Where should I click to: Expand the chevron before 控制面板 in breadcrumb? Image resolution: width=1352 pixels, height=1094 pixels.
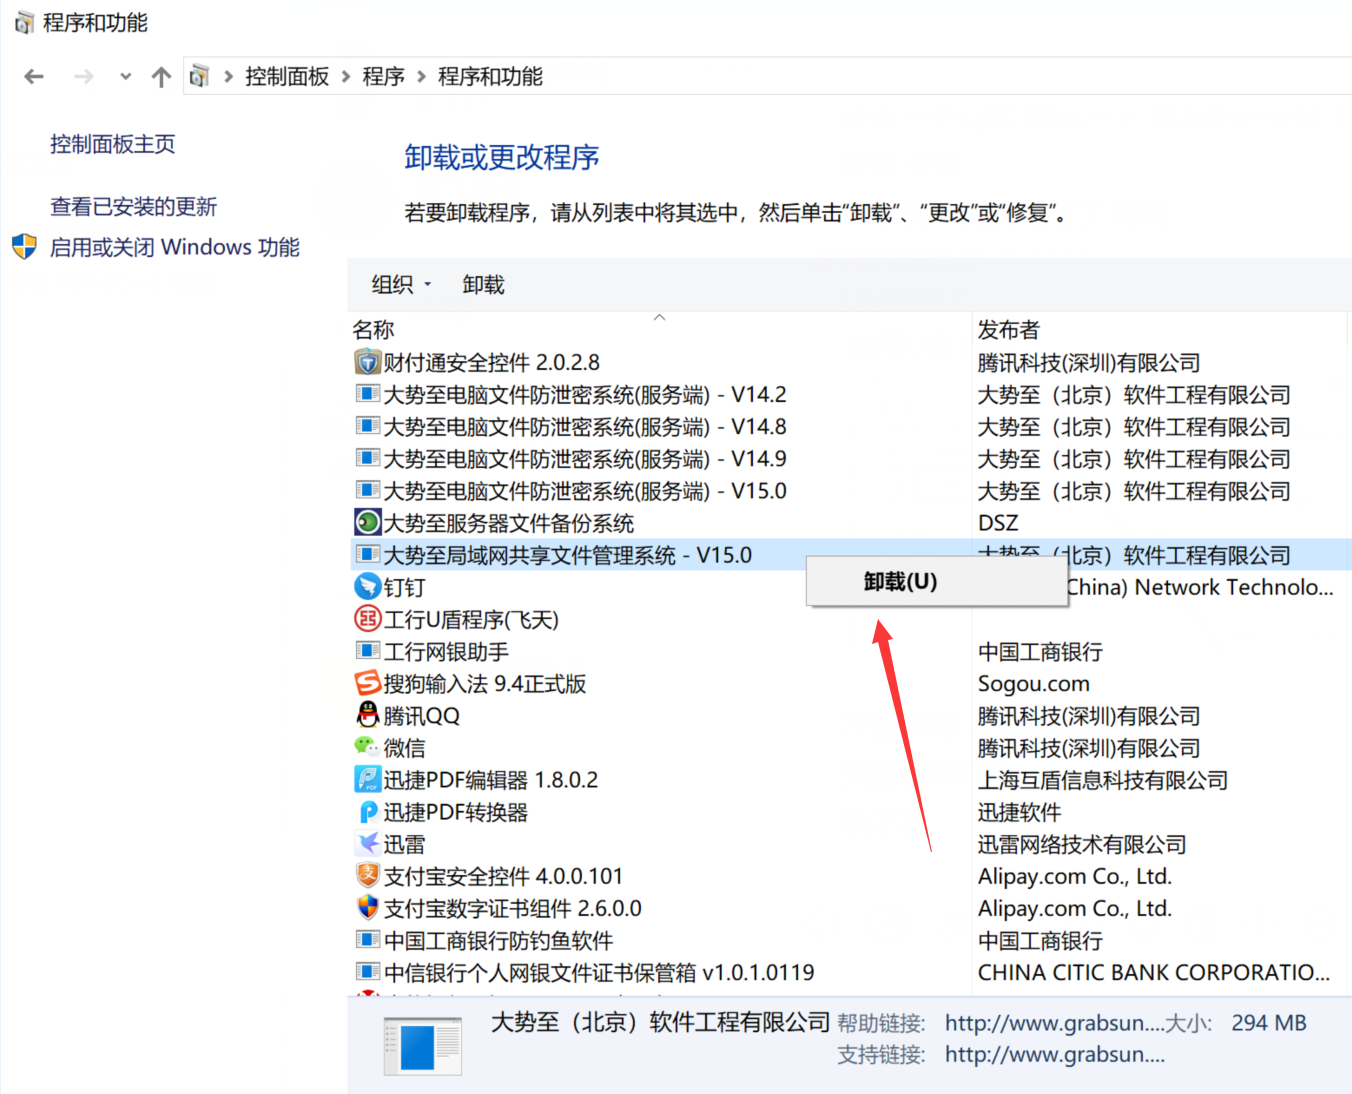[x=228, y=76]
